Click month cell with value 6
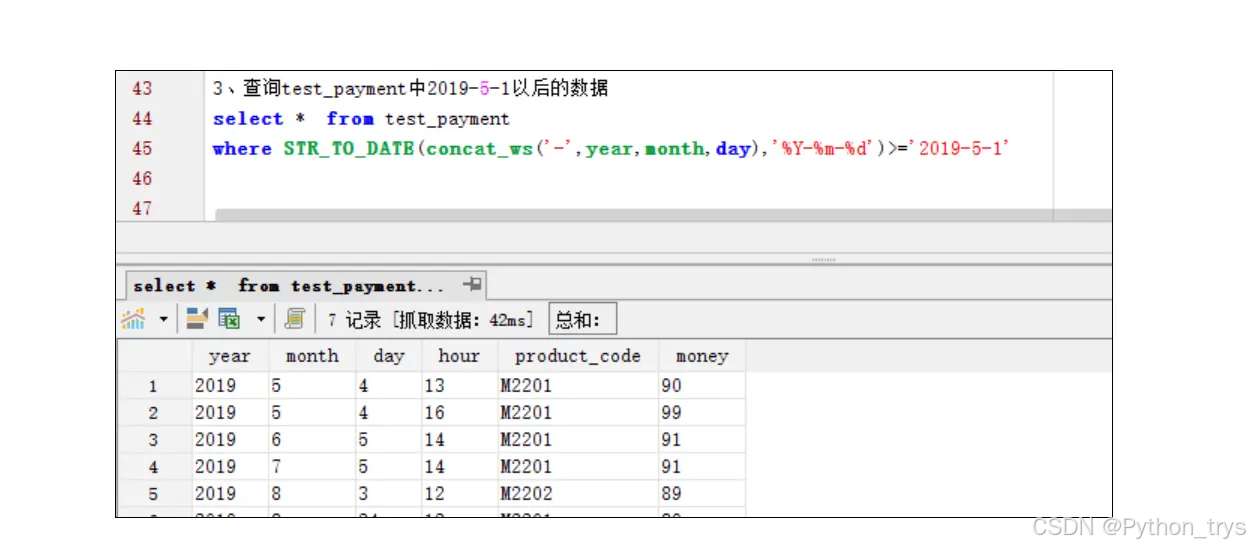 coord(312,440)
